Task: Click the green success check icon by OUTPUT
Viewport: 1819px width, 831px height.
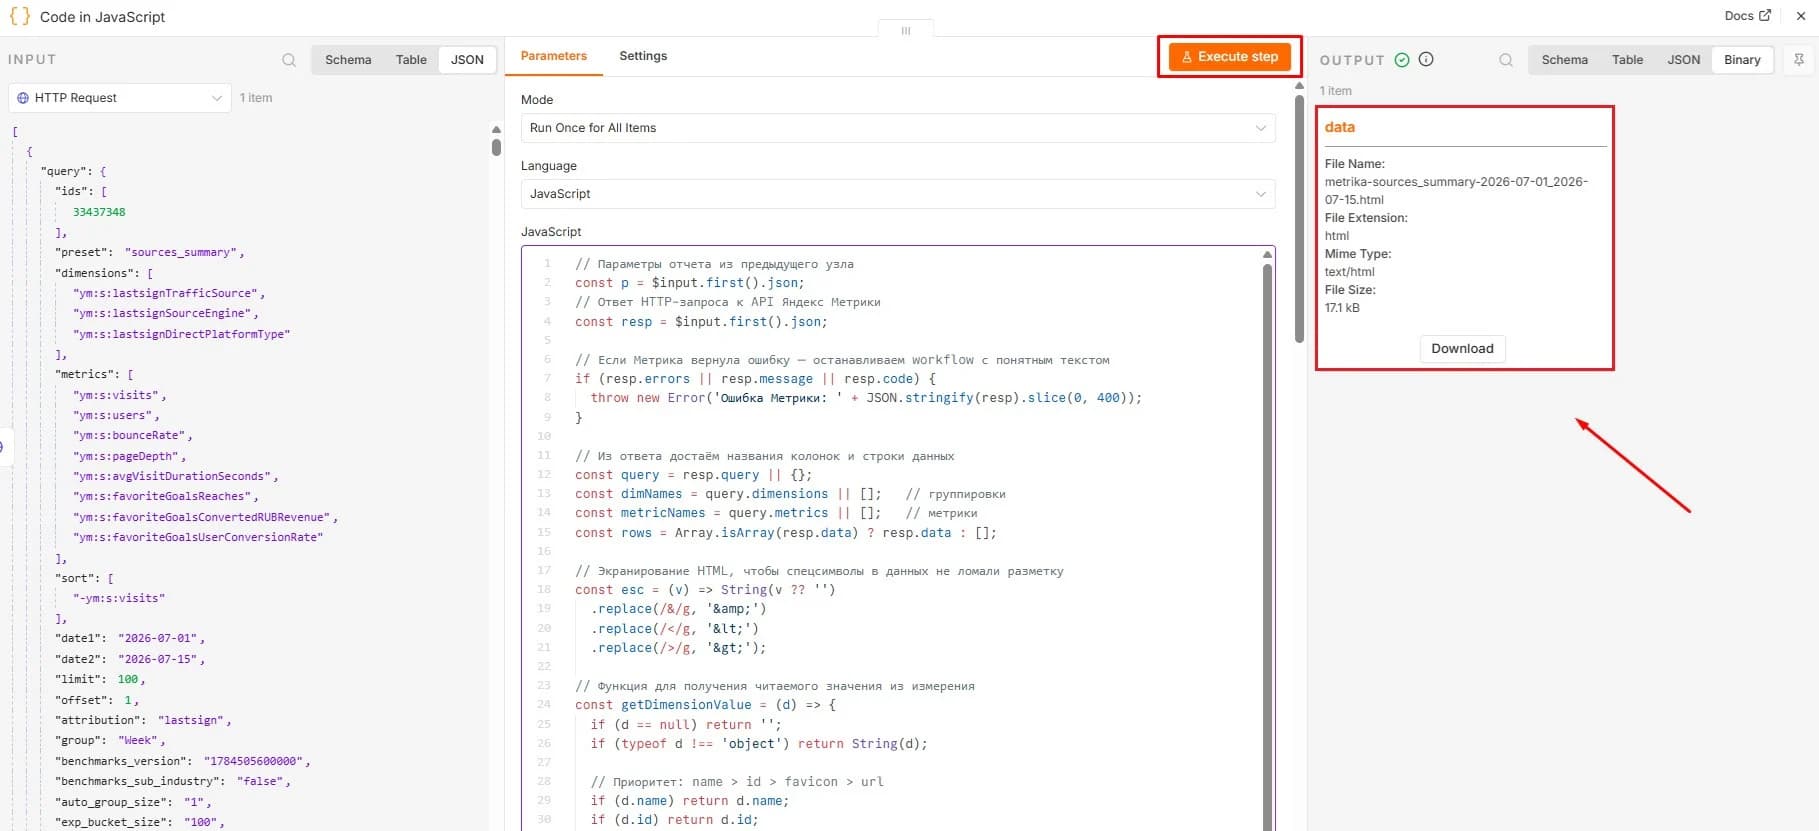Action: 1402,60
